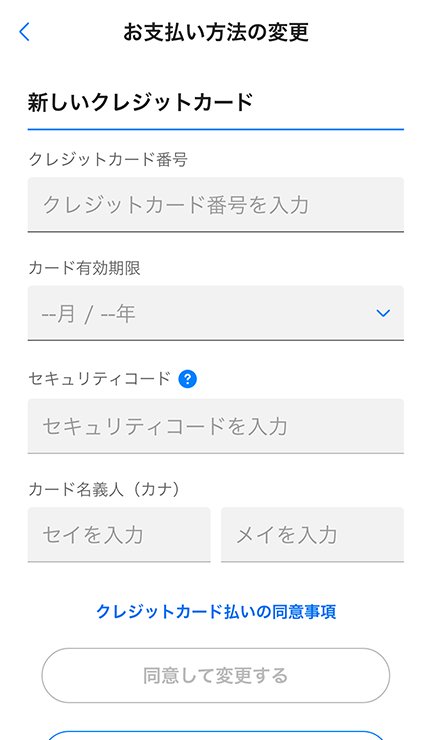Select the セイを入力 name field
The height and width of the screenshot is (740, 430).
(119, 535)
